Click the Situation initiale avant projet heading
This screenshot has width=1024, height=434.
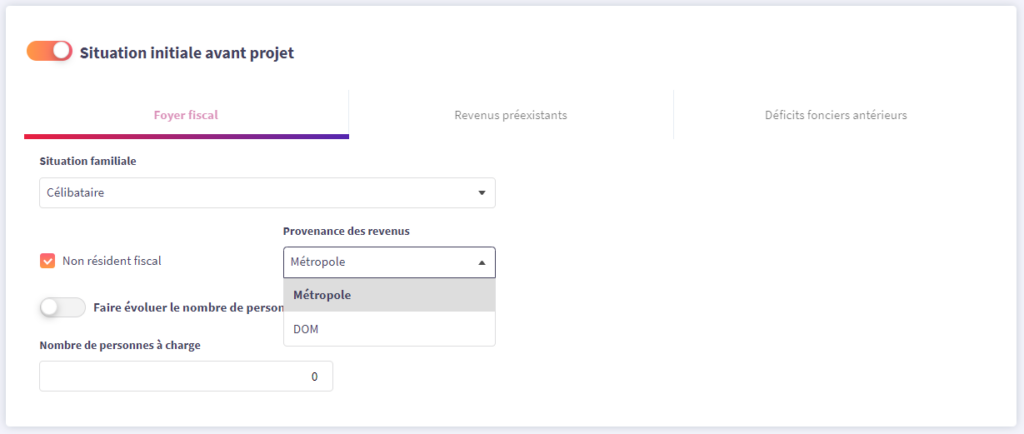click(186, 52)
